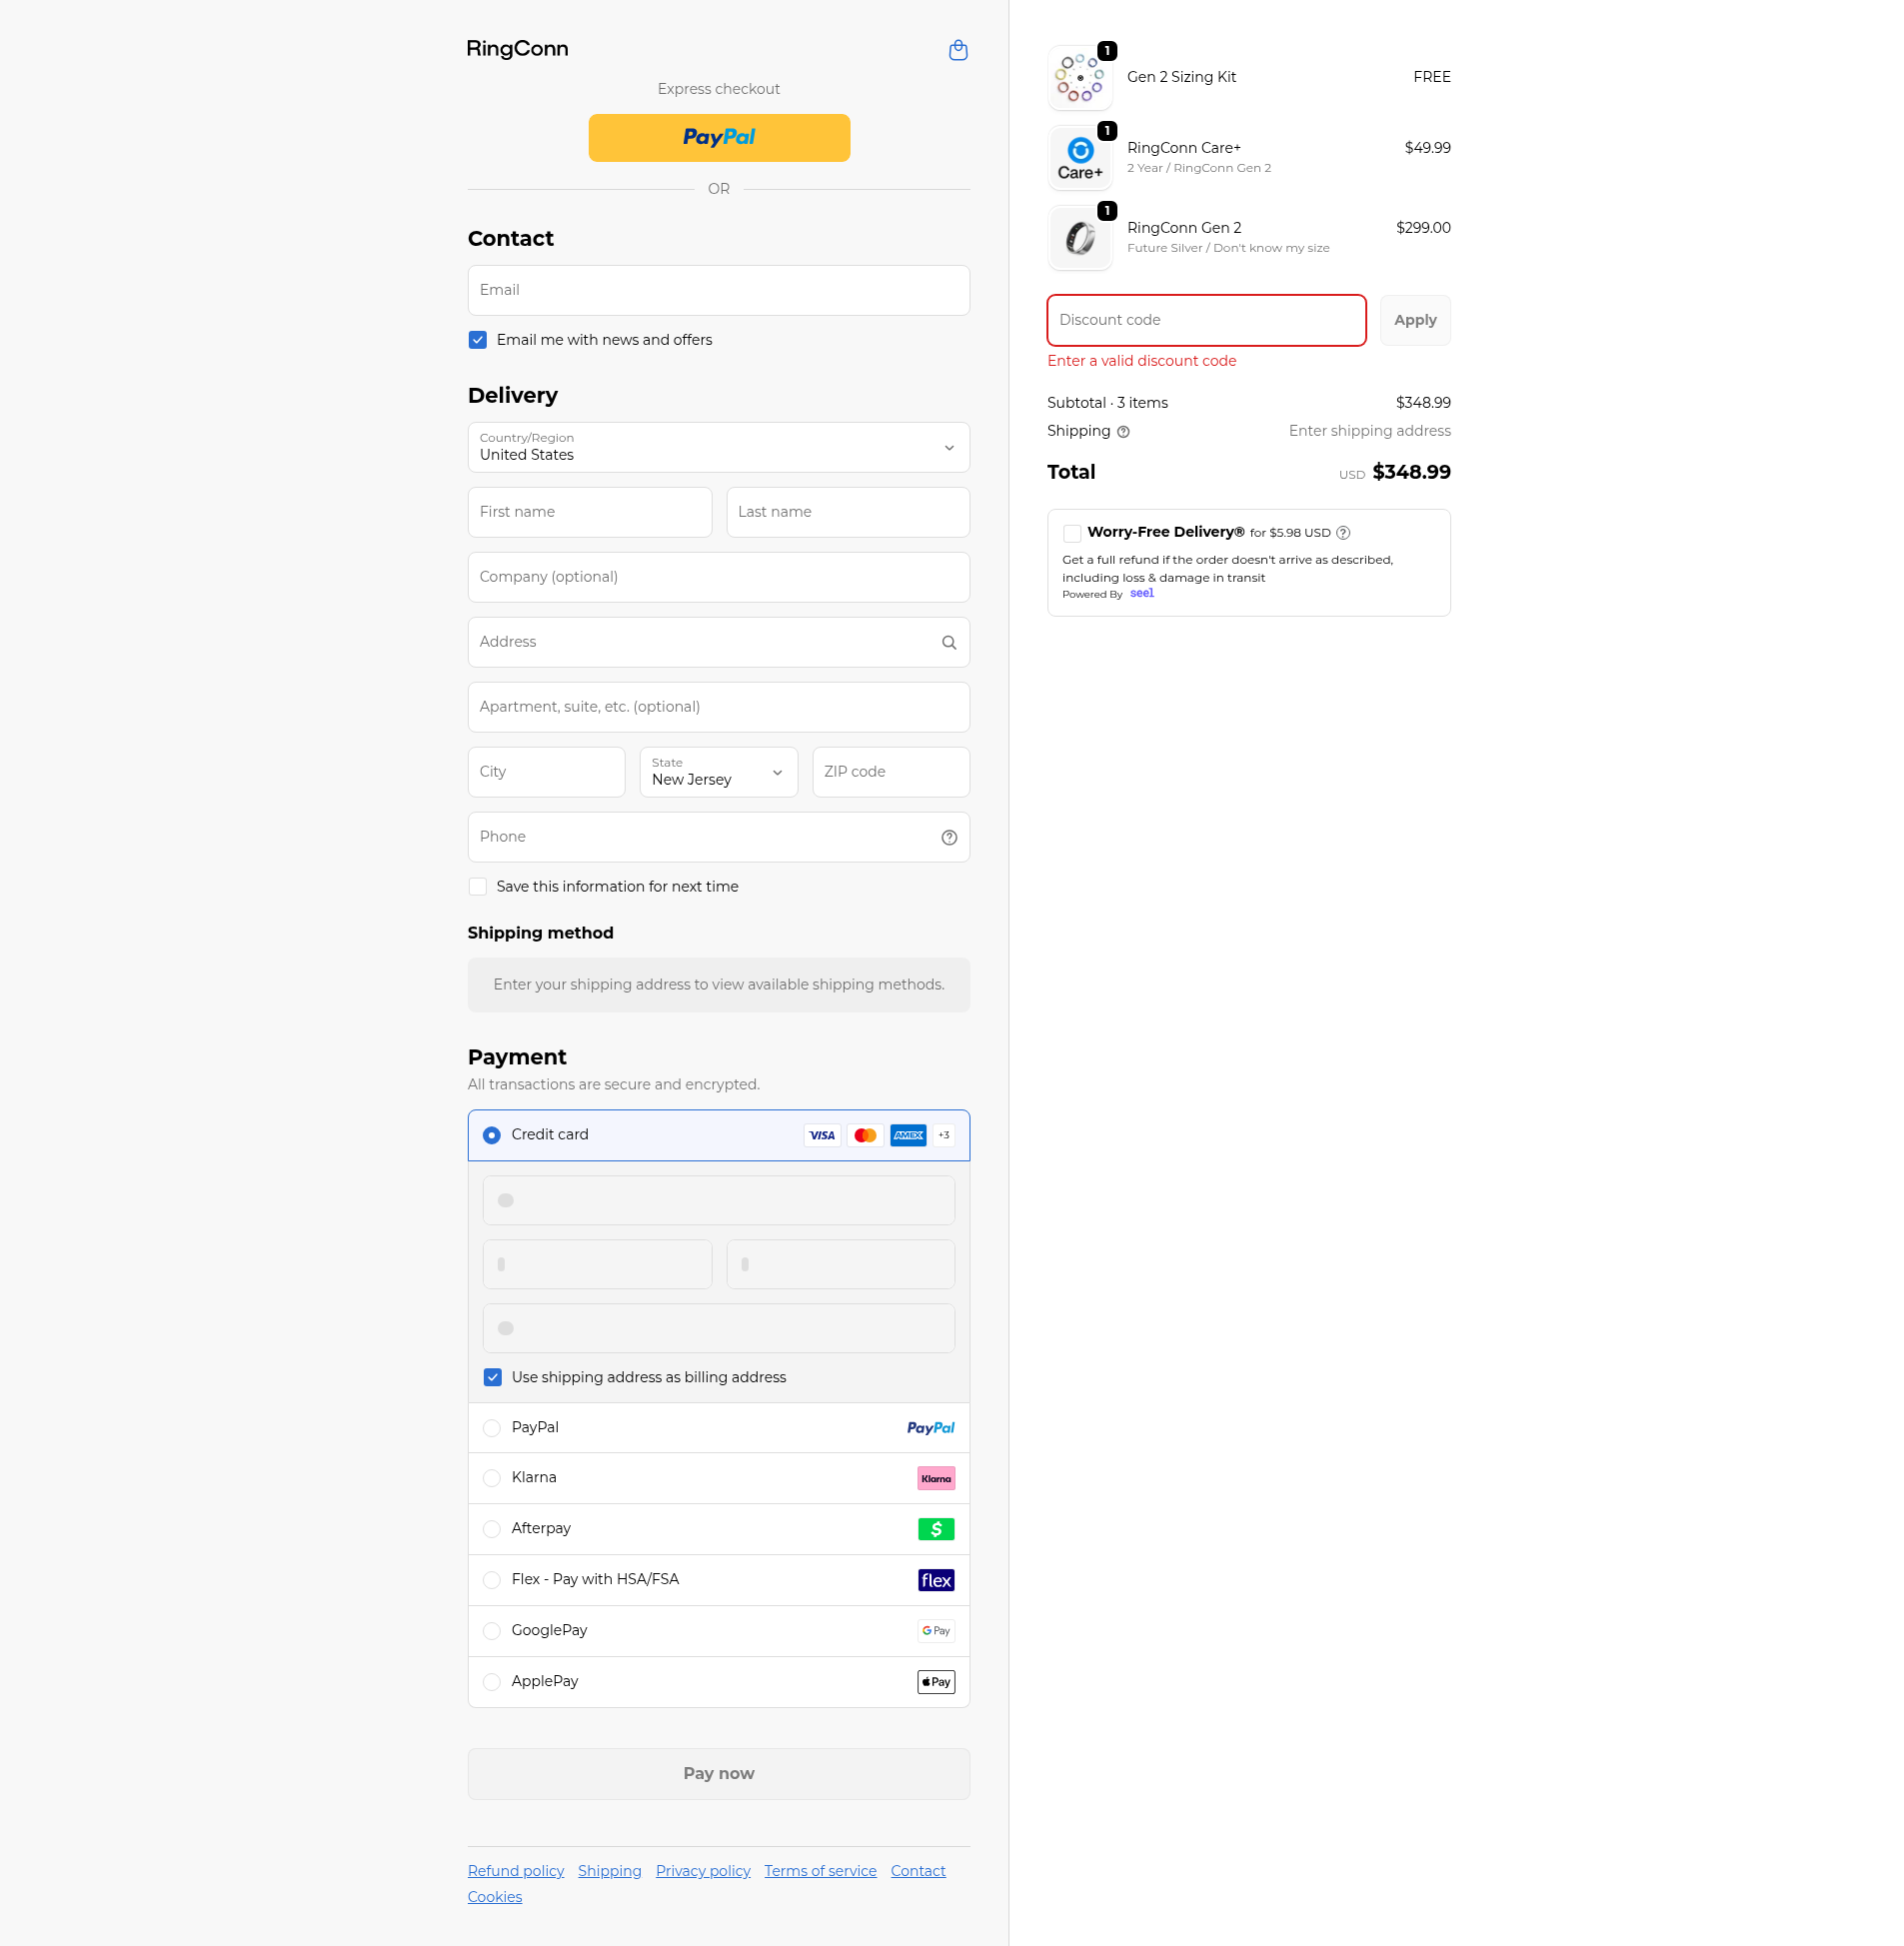Click the seel powered-by logo

(x=1141, y=593)
